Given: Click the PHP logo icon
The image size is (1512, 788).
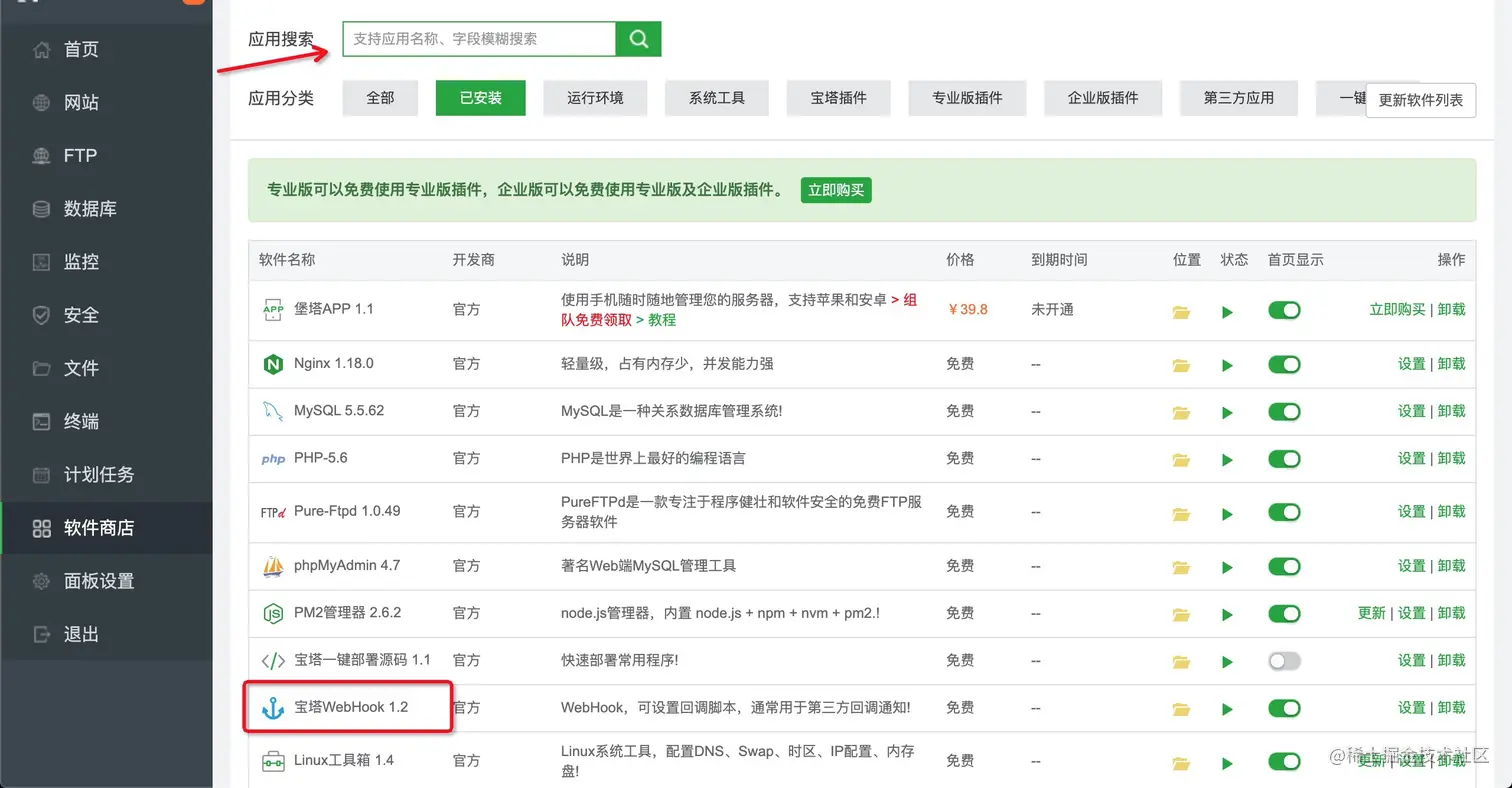Looking at the screenshot, I should 273,459.
